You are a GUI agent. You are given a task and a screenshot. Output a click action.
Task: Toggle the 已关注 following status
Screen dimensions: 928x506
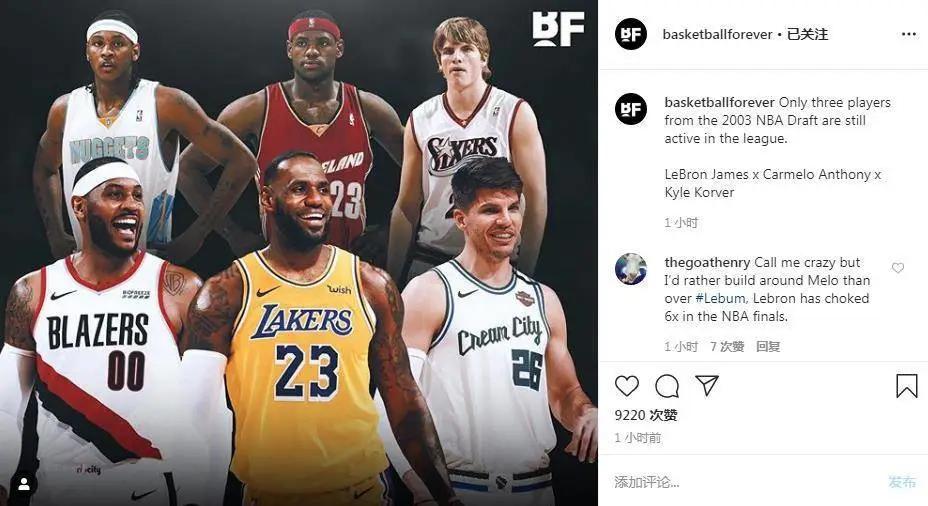(x=807, y=34)
